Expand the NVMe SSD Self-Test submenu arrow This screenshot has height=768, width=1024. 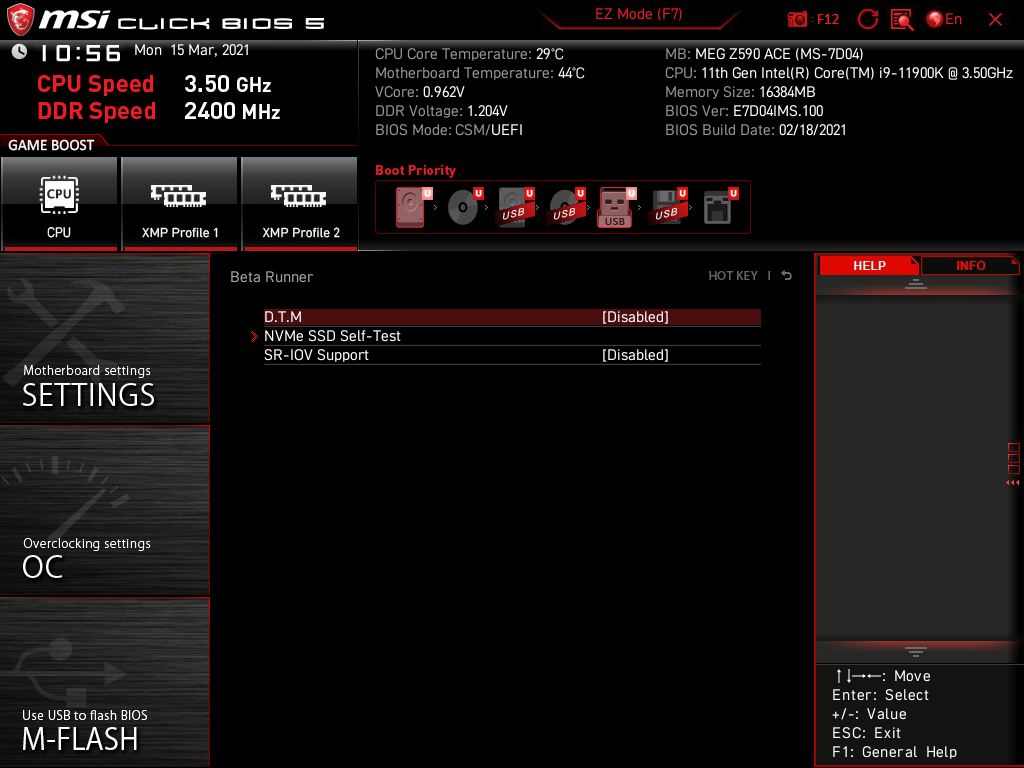pyautogui.click(x=254, y=336)
